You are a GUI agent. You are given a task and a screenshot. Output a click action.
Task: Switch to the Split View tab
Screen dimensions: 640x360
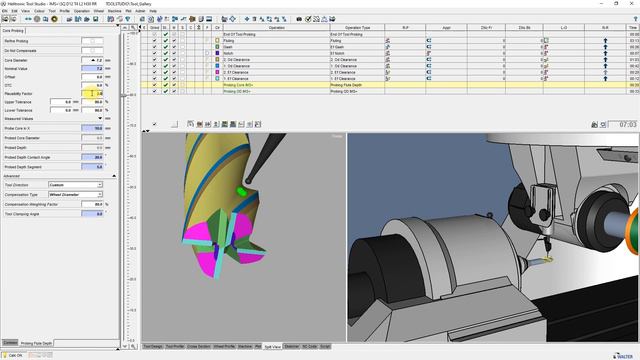(x=272, y=347)
